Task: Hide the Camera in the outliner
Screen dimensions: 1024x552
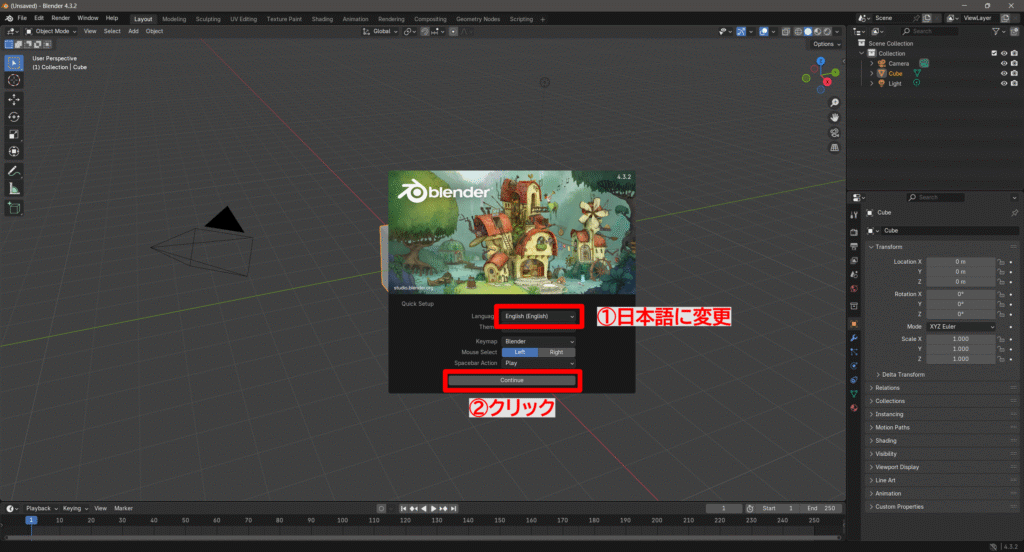Action: click(1004, 63)
